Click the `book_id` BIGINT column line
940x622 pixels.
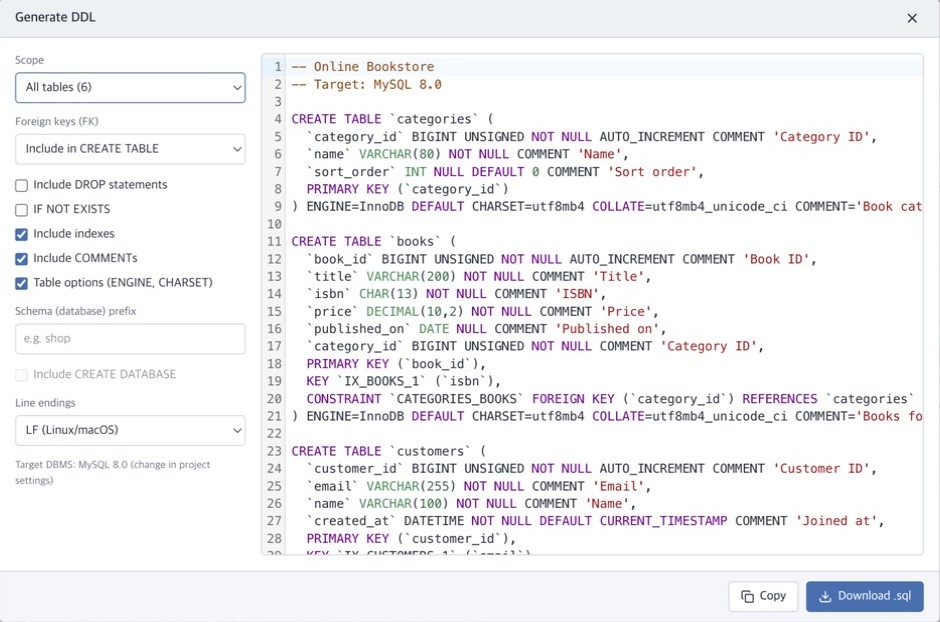pyautogui.click(x=561, y=259)
